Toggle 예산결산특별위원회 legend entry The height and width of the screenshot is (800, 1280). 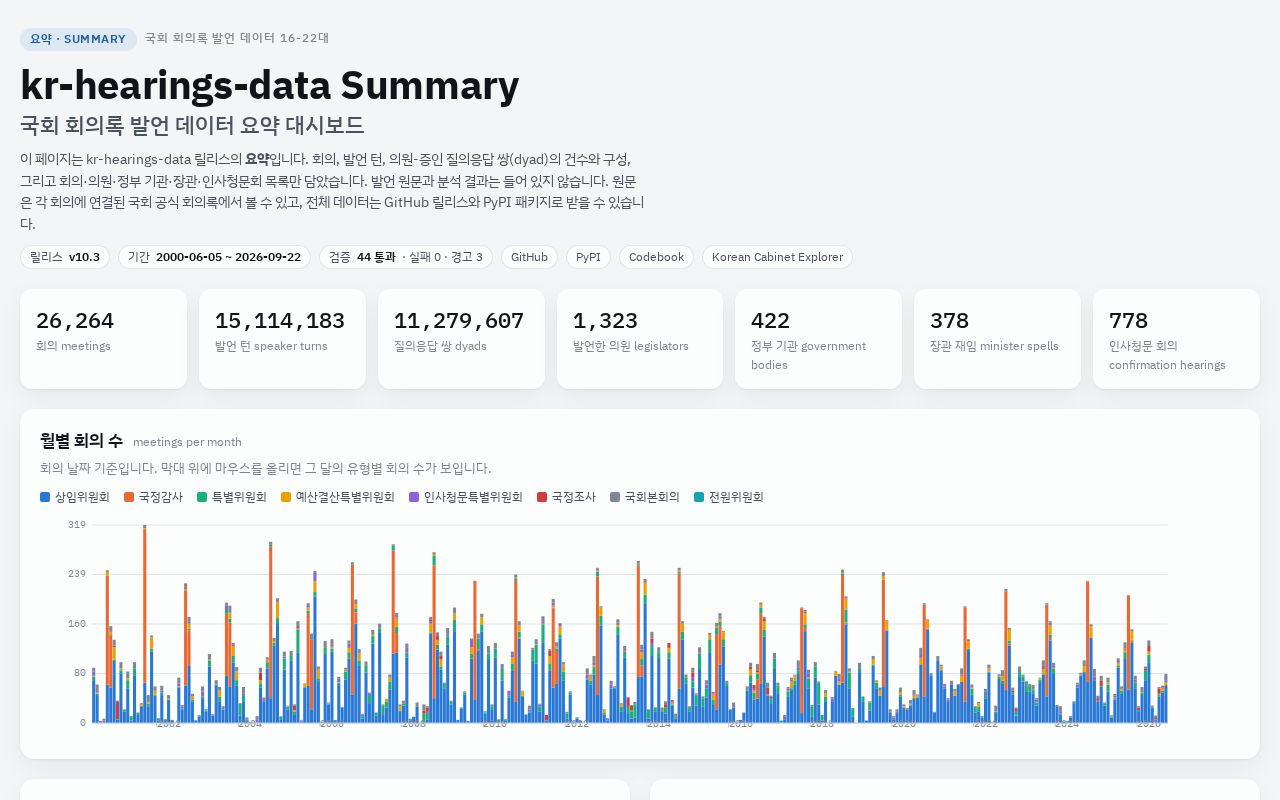tap(338, 497)
